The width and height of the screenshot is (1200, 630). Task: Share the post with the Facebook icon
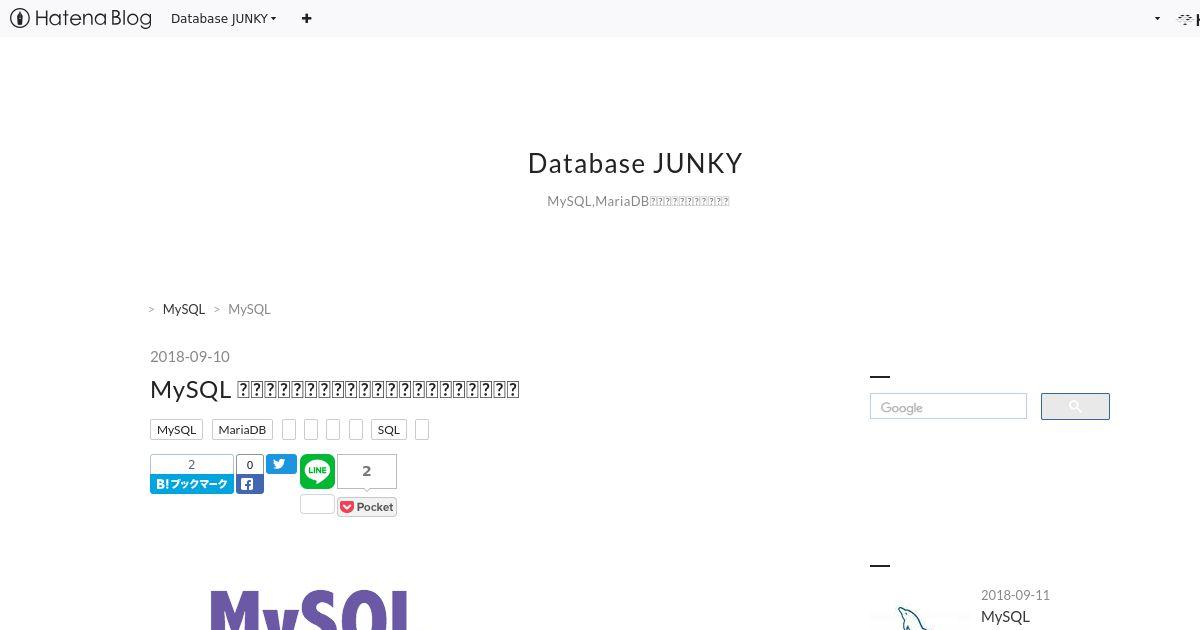click(x=250, y=484)
